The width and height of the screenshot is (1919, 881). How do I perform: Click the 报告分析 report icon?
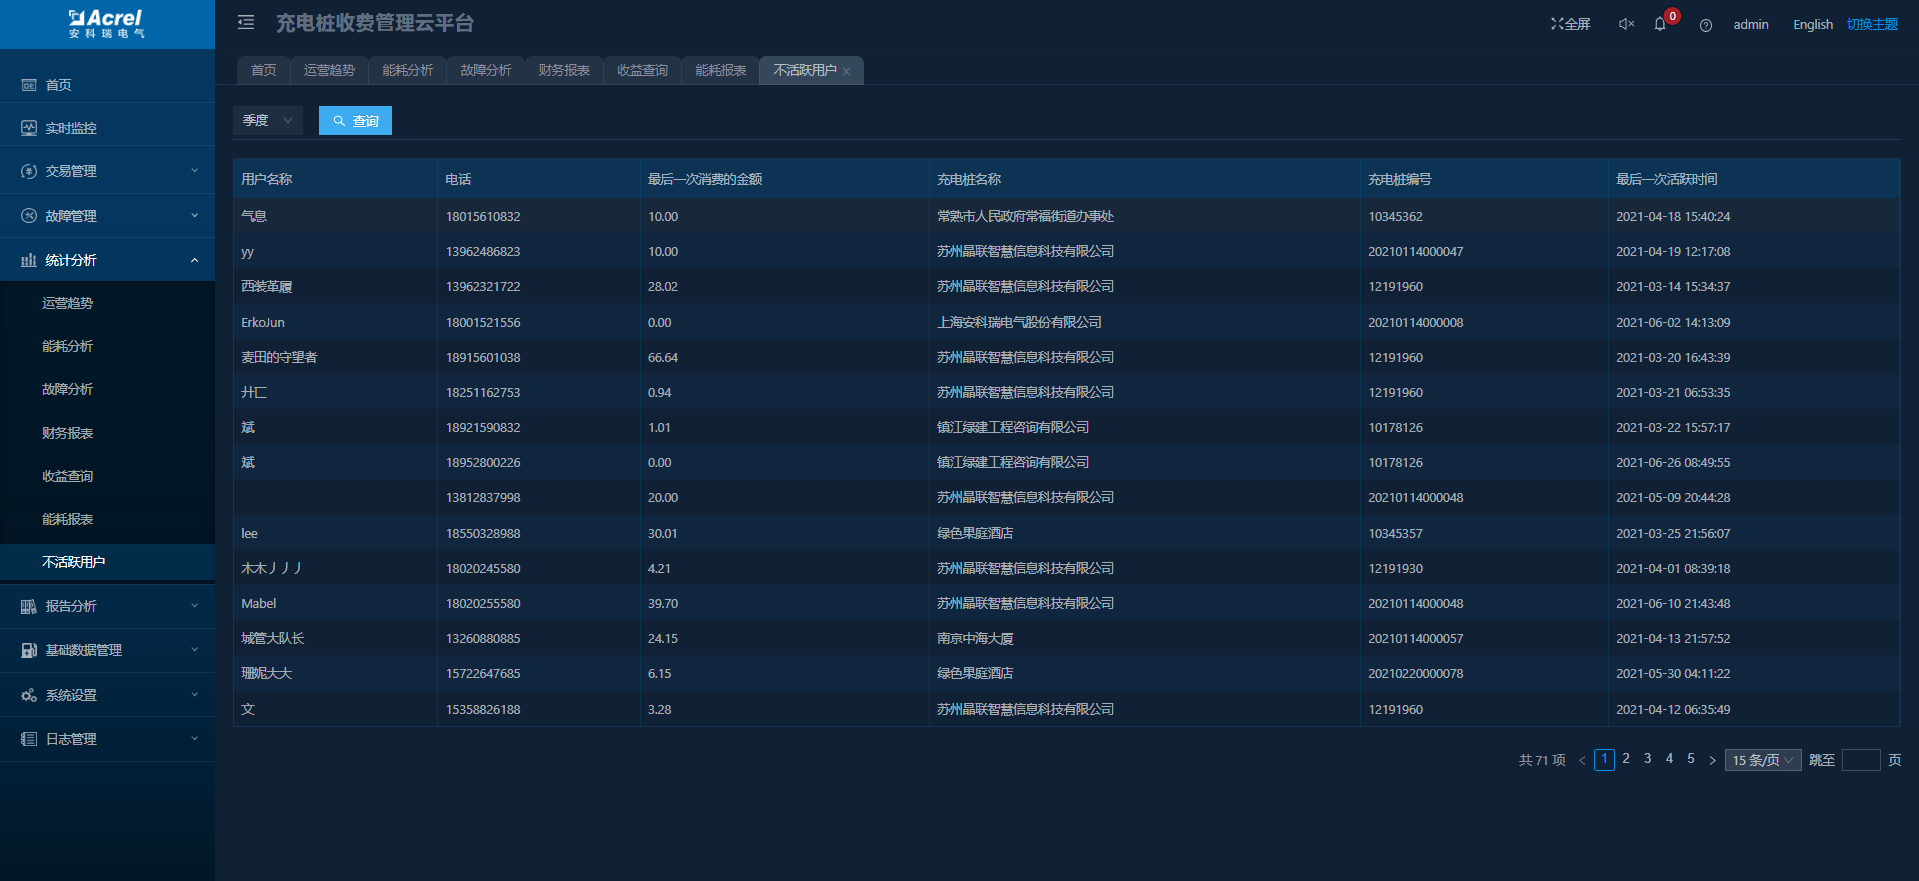29,606
